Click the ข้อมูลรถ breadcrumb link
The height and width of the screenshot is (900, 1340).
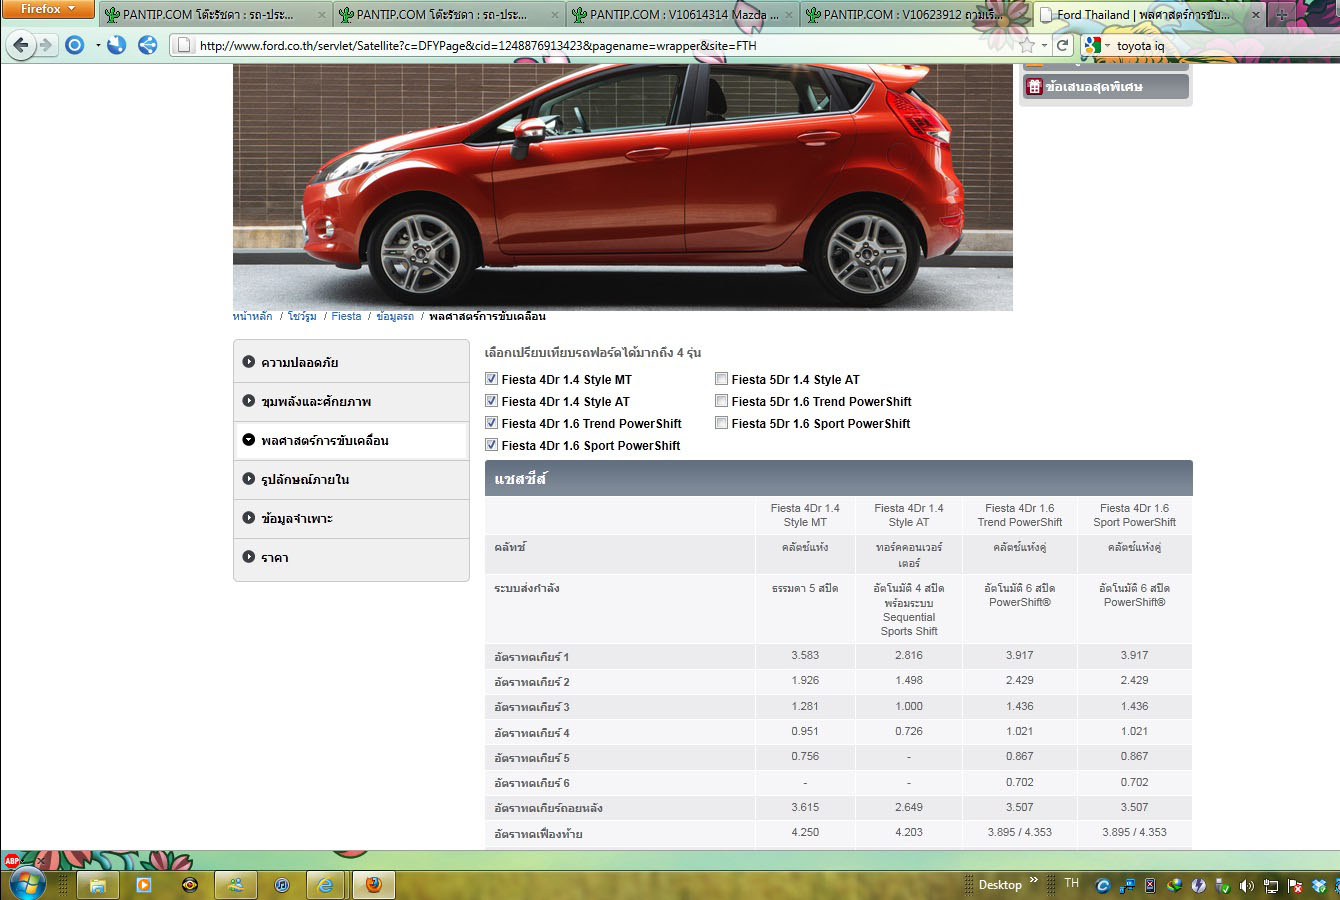click(x=395, y=316)
